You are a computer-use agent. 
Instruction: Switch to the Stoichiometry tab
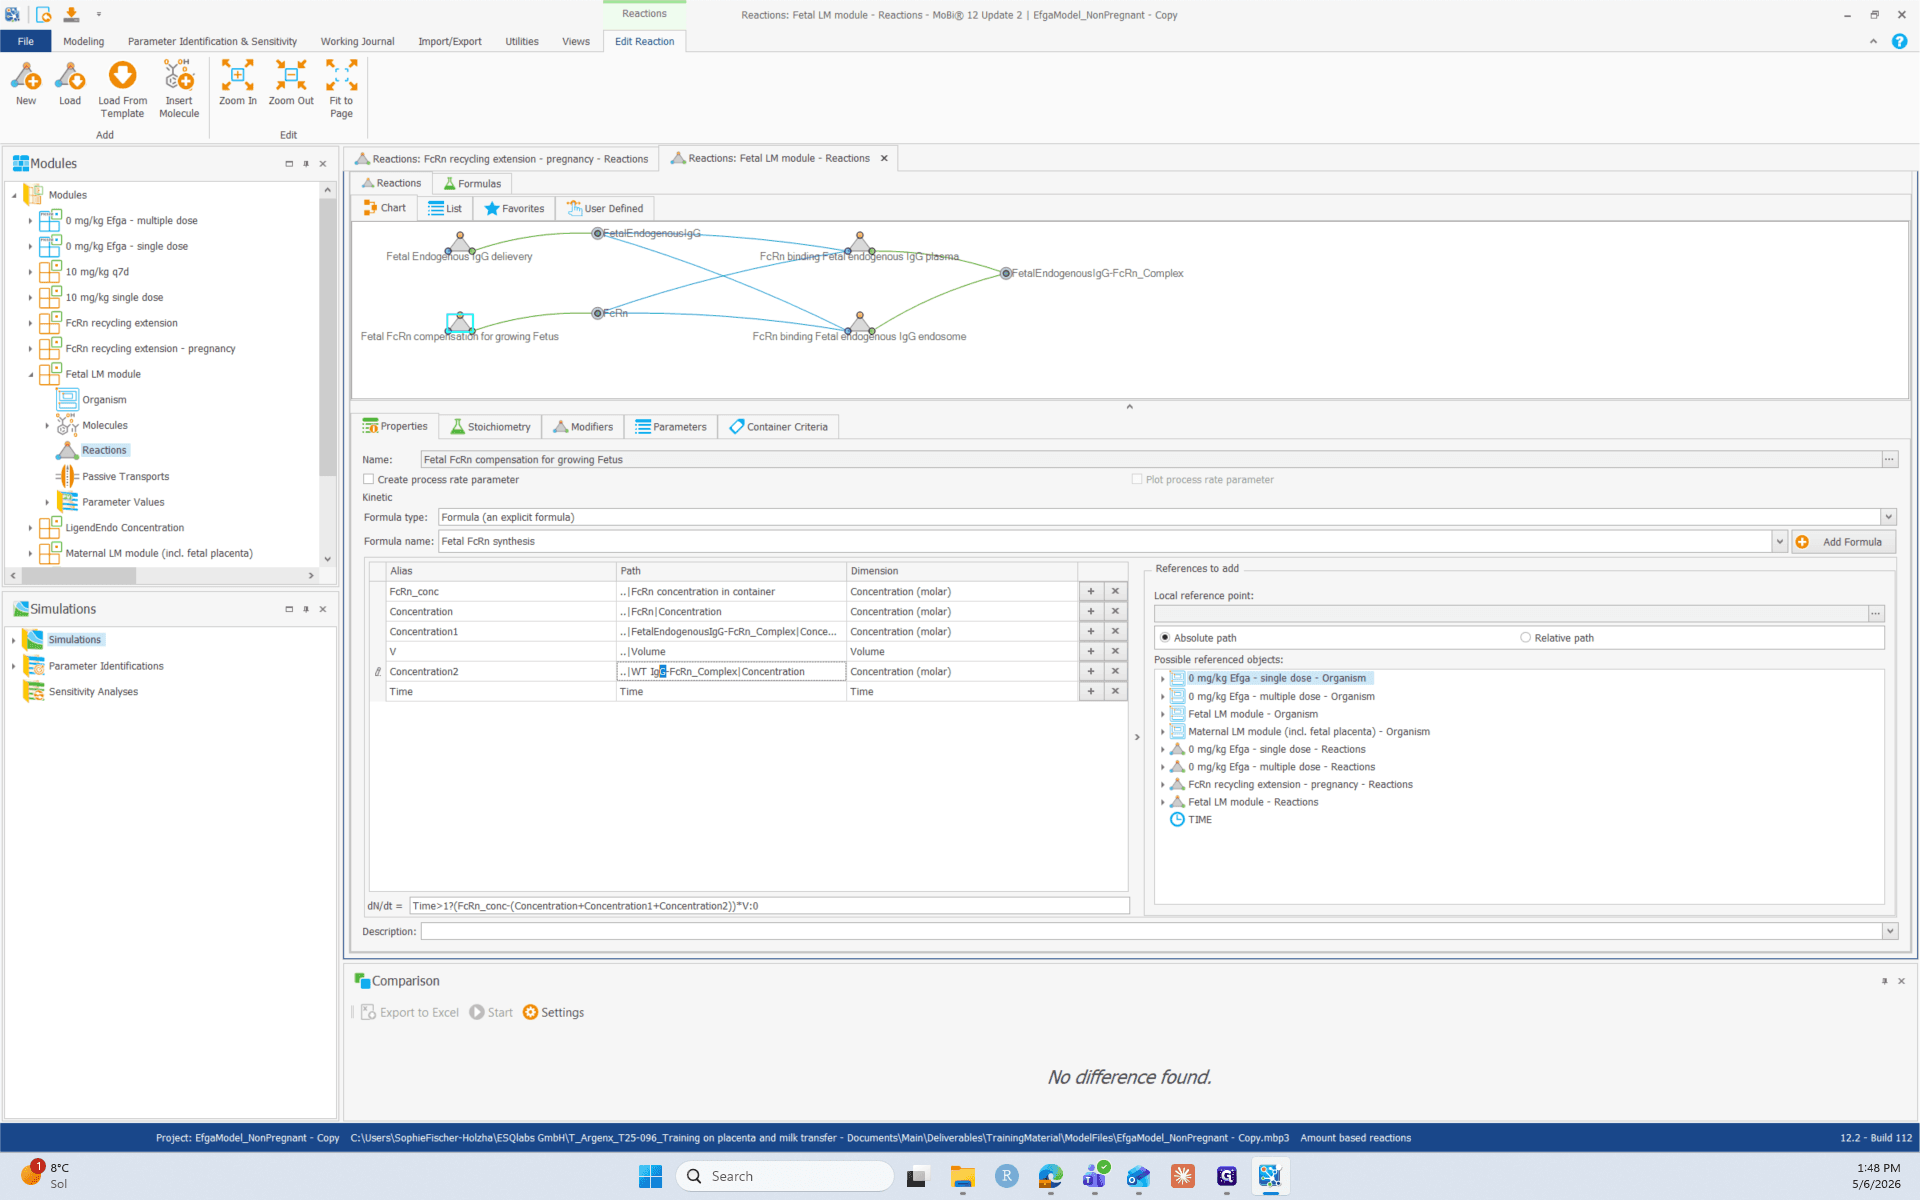(x=490, y=426)
